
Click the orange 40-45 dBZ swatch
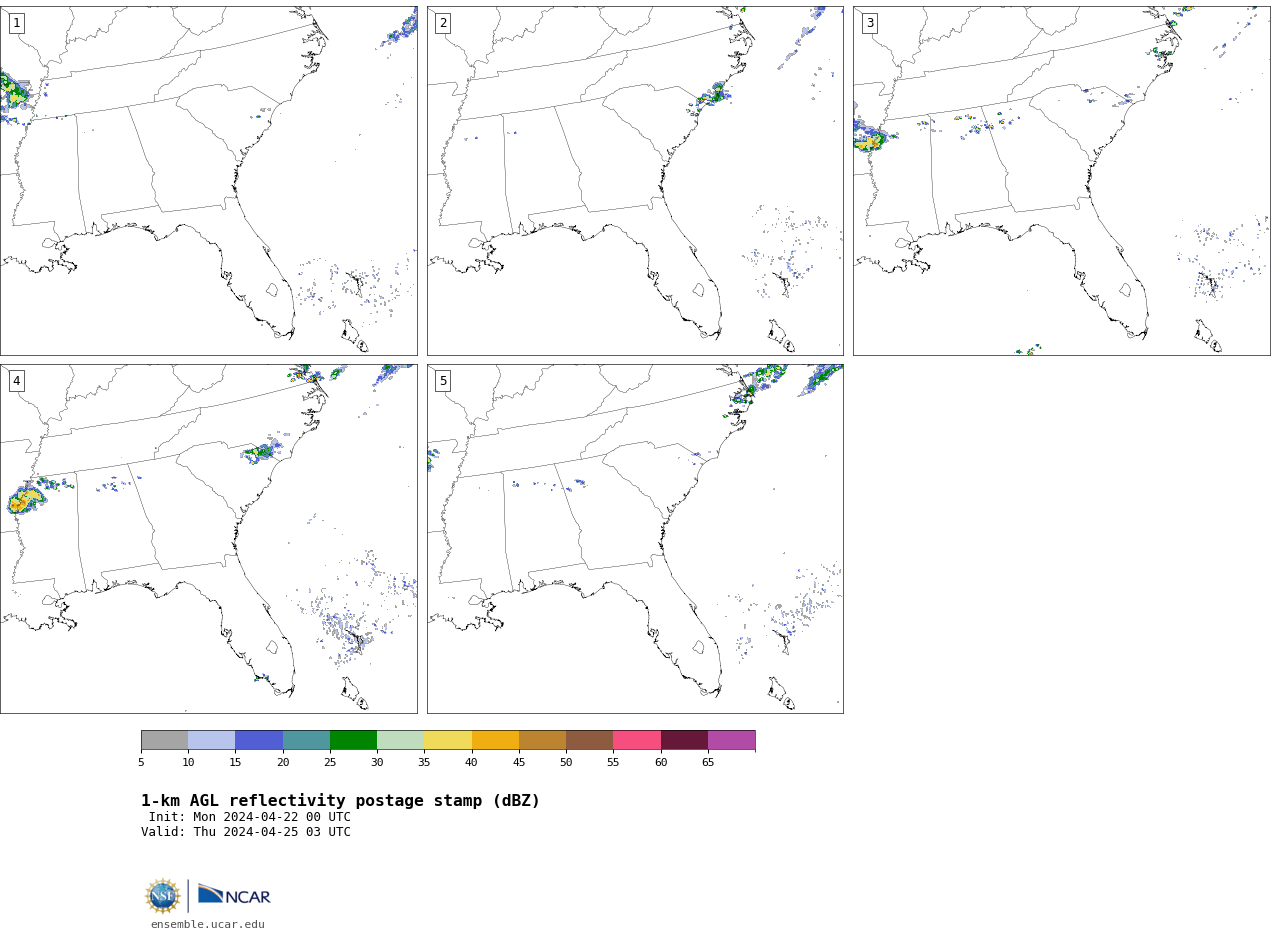pyautogui.click(x=495, y=740)
